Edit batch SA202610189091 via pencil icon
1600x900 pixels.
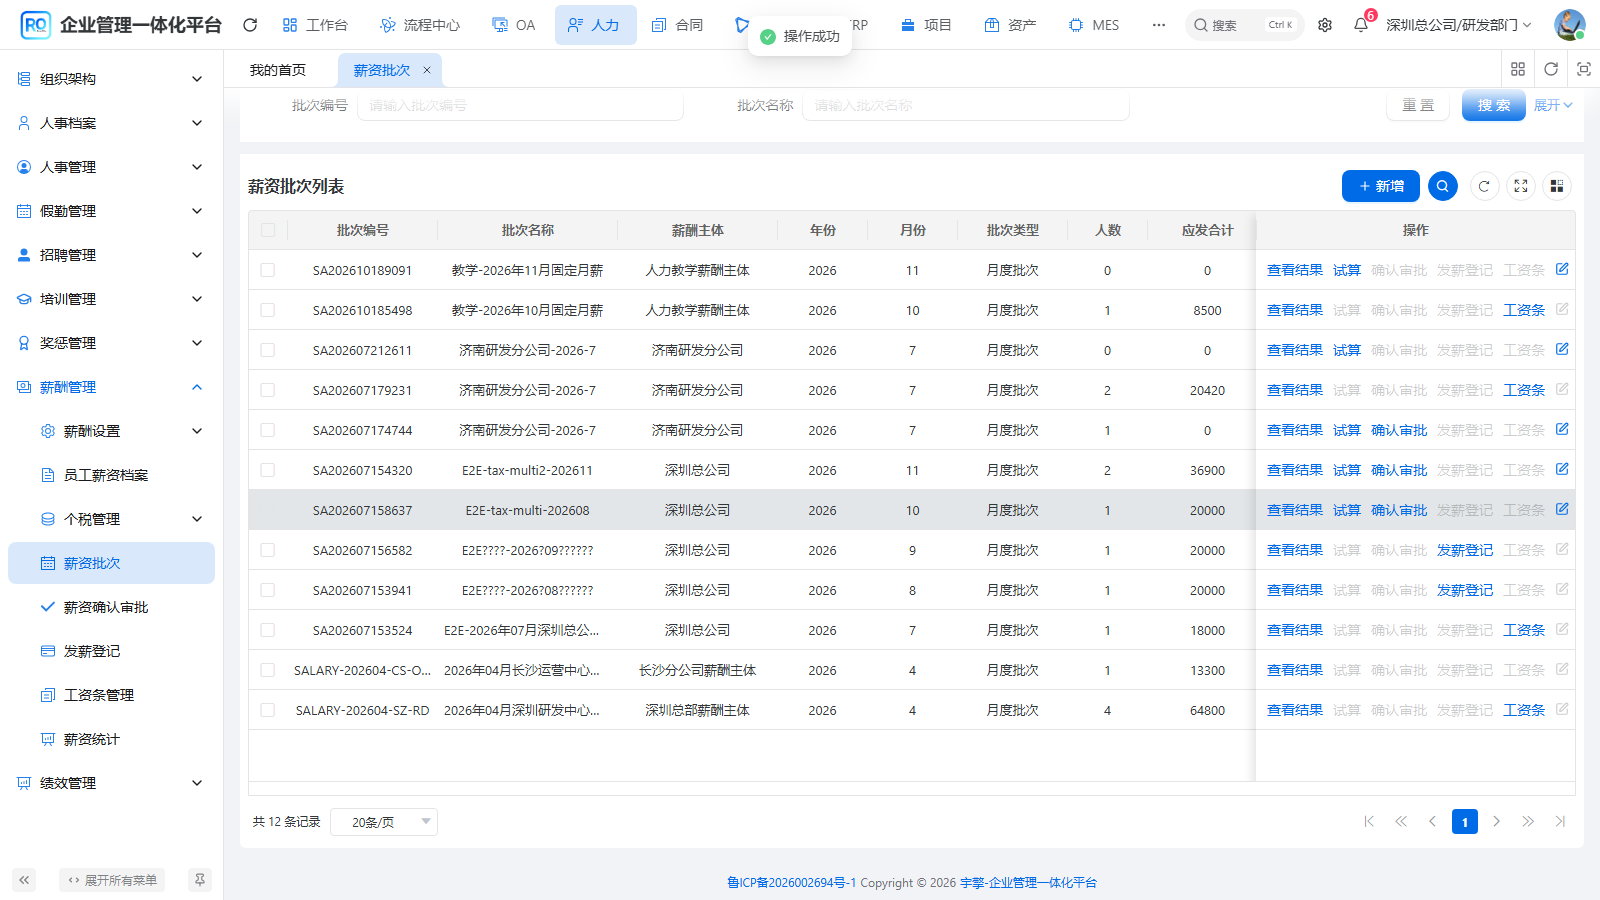click(x=1562, y=269)
